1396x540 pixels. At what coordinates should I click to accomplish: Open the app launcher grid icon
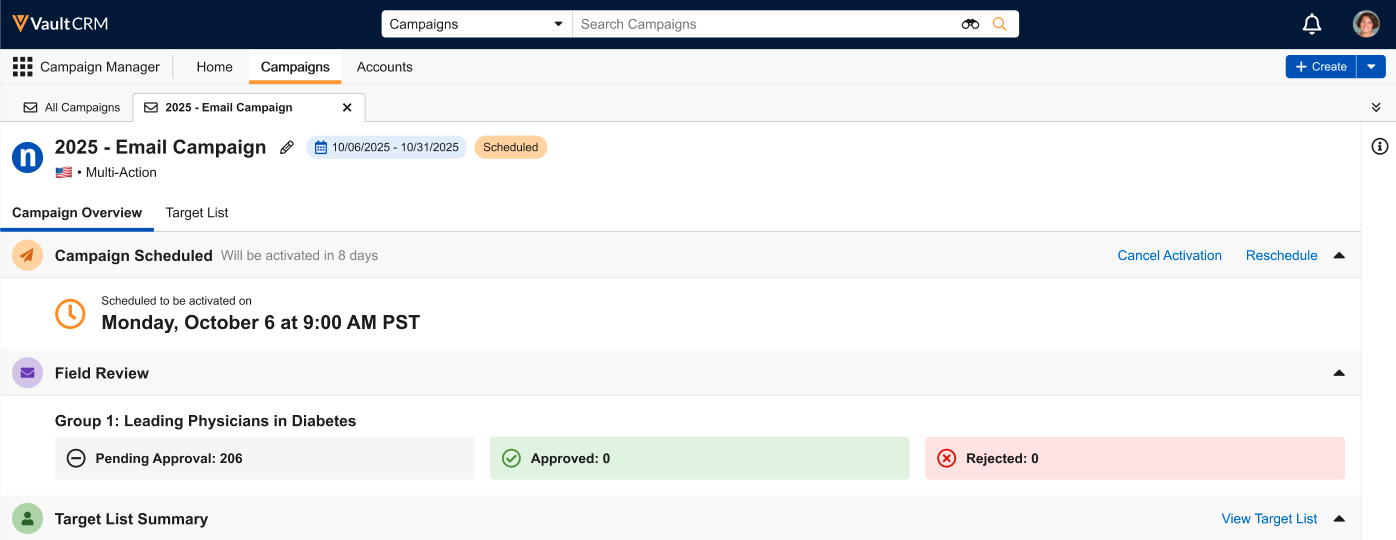tap(22, 67)
